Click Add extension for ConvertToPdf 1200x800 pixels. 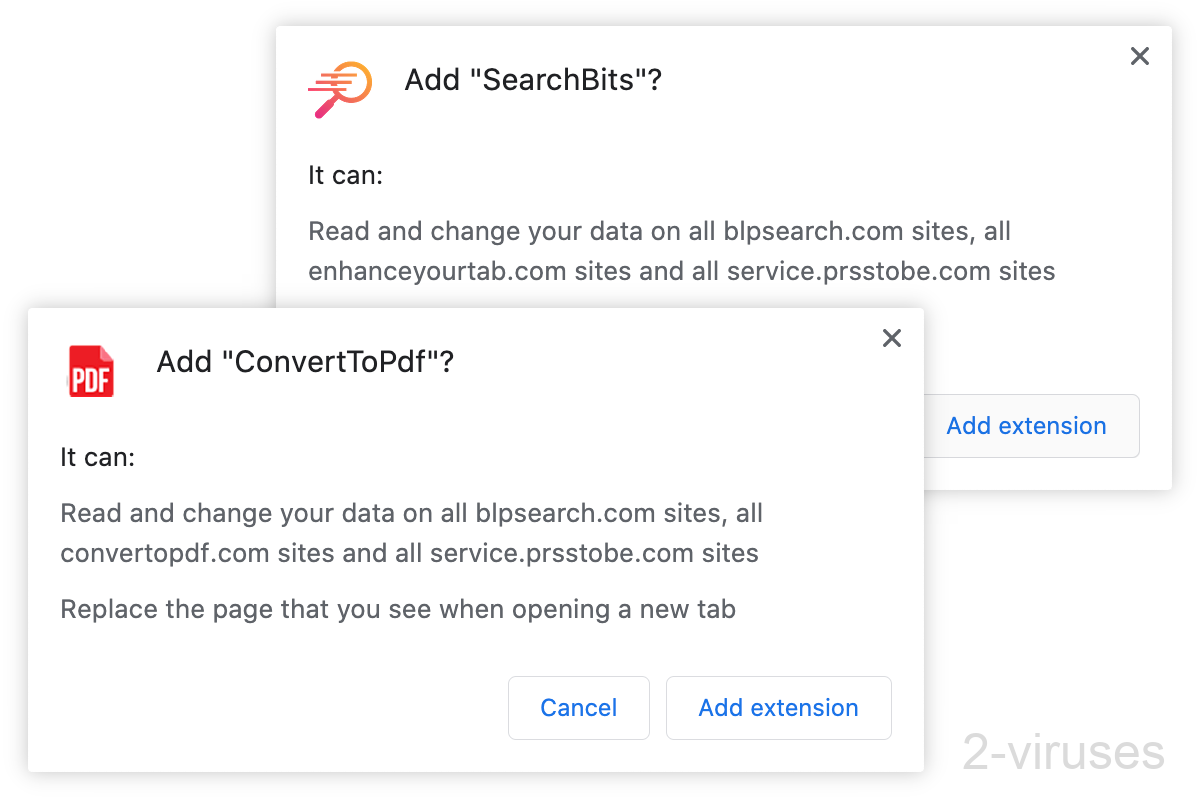[x=778, y=707]
